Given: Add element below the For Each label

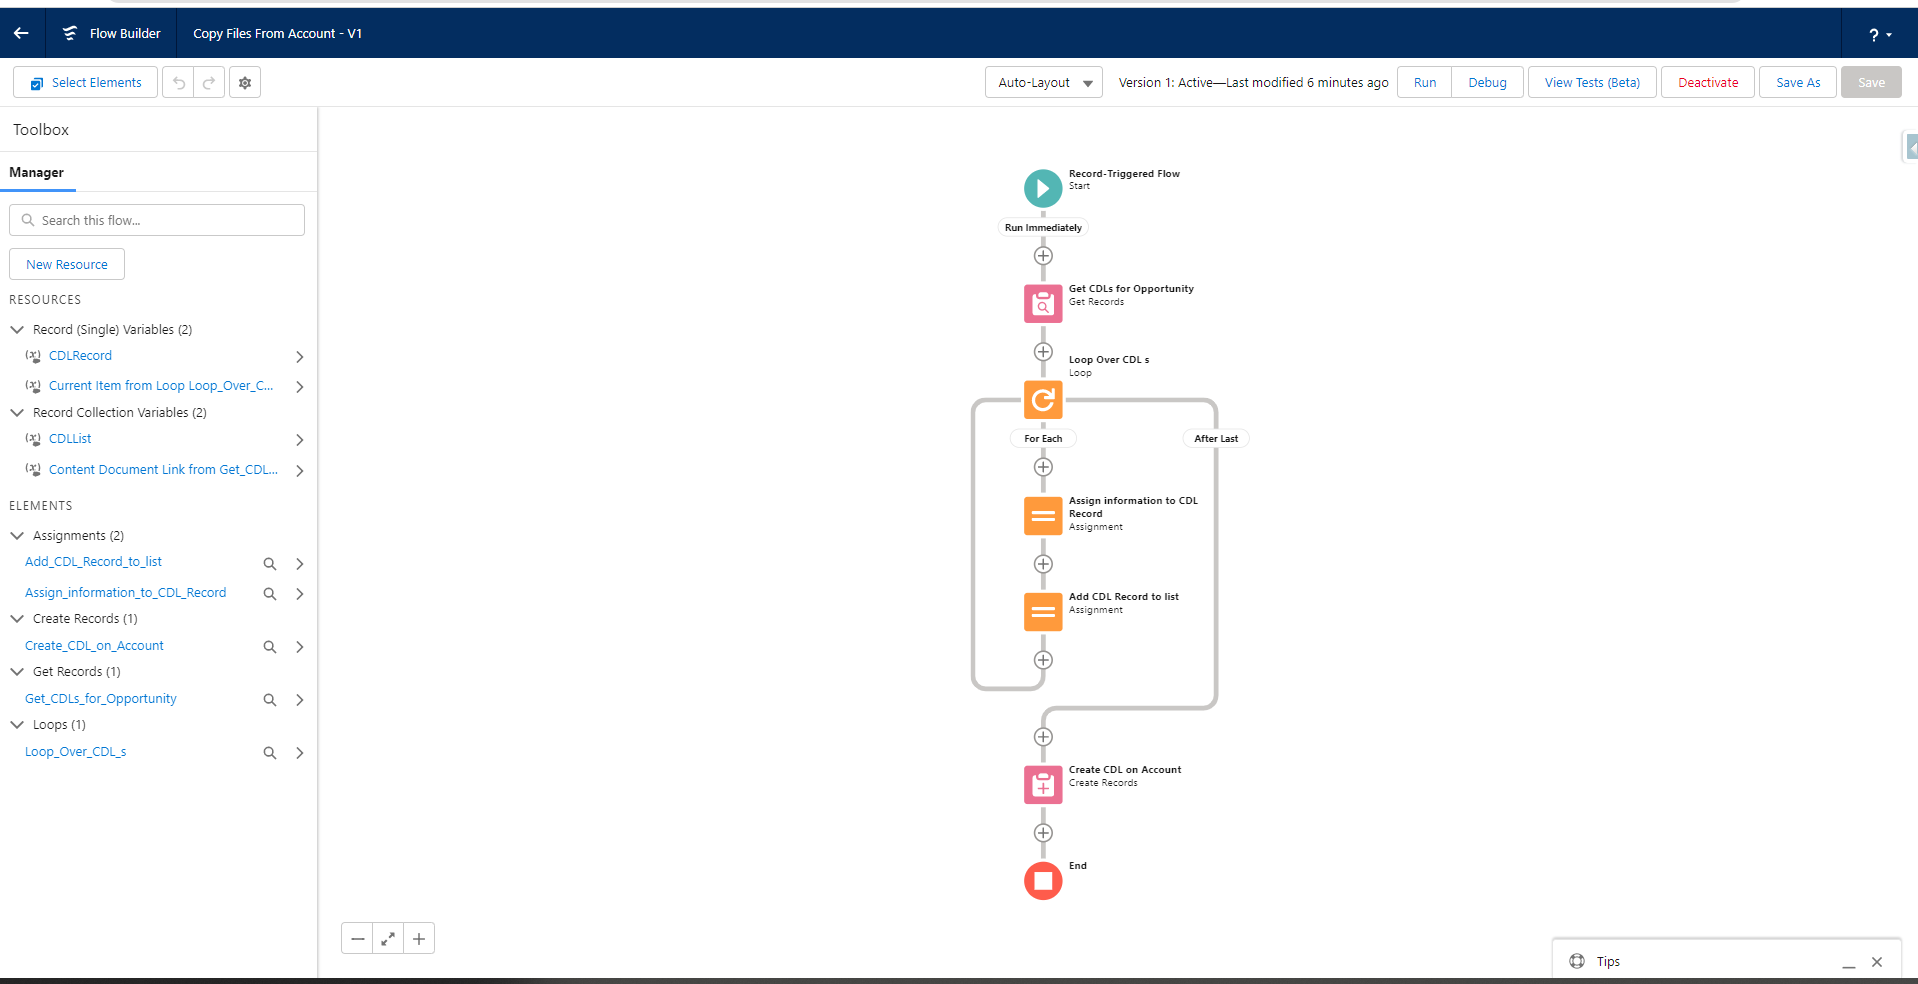Looking at the screenshot, I should pos(1043,467).
